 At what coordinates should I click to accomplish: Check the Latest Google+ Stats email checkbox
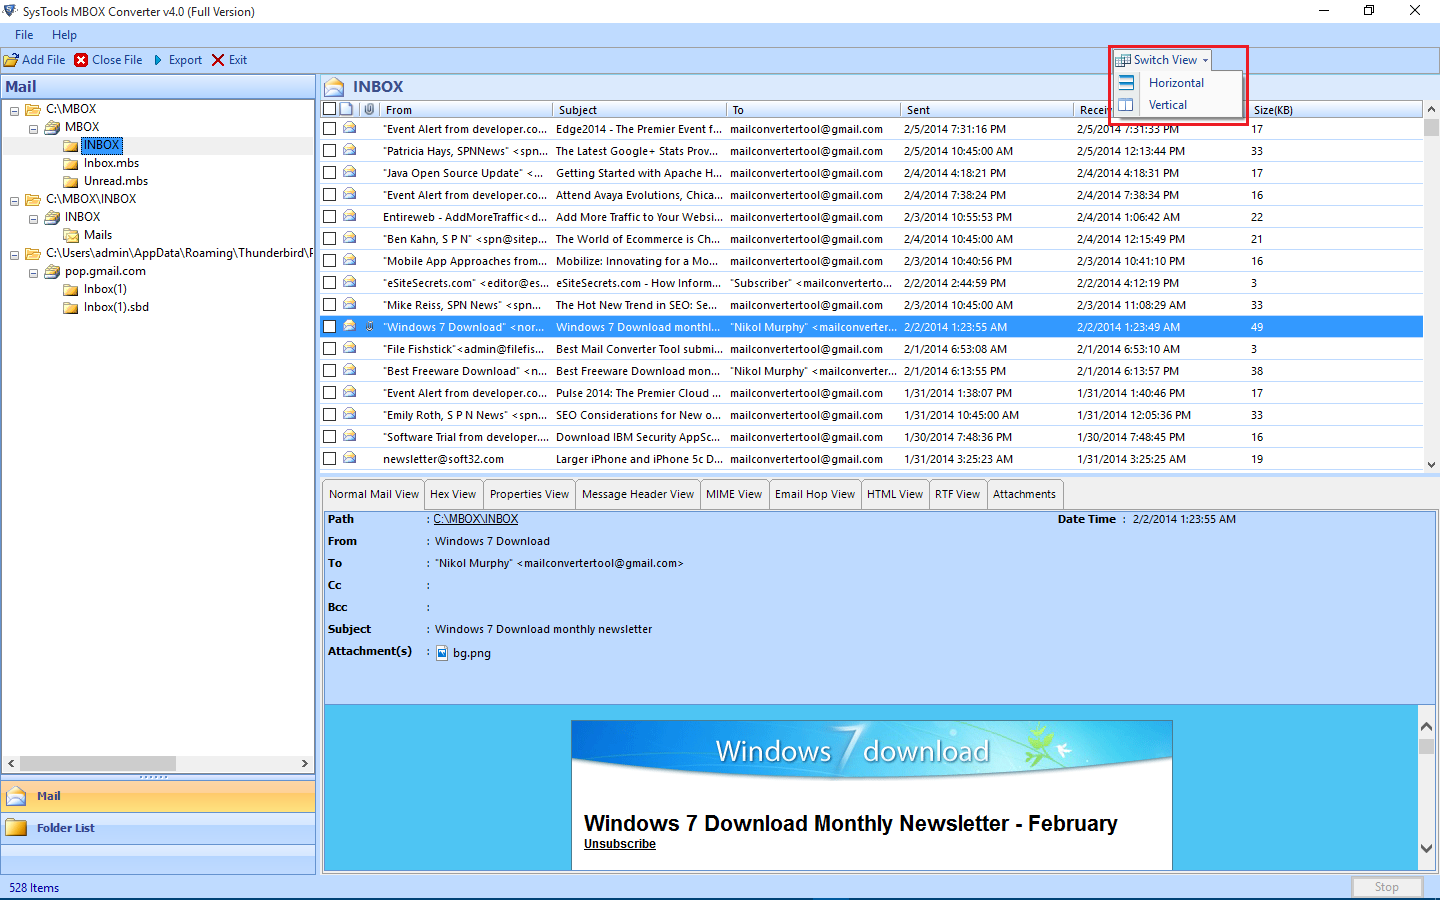[329, 151]
